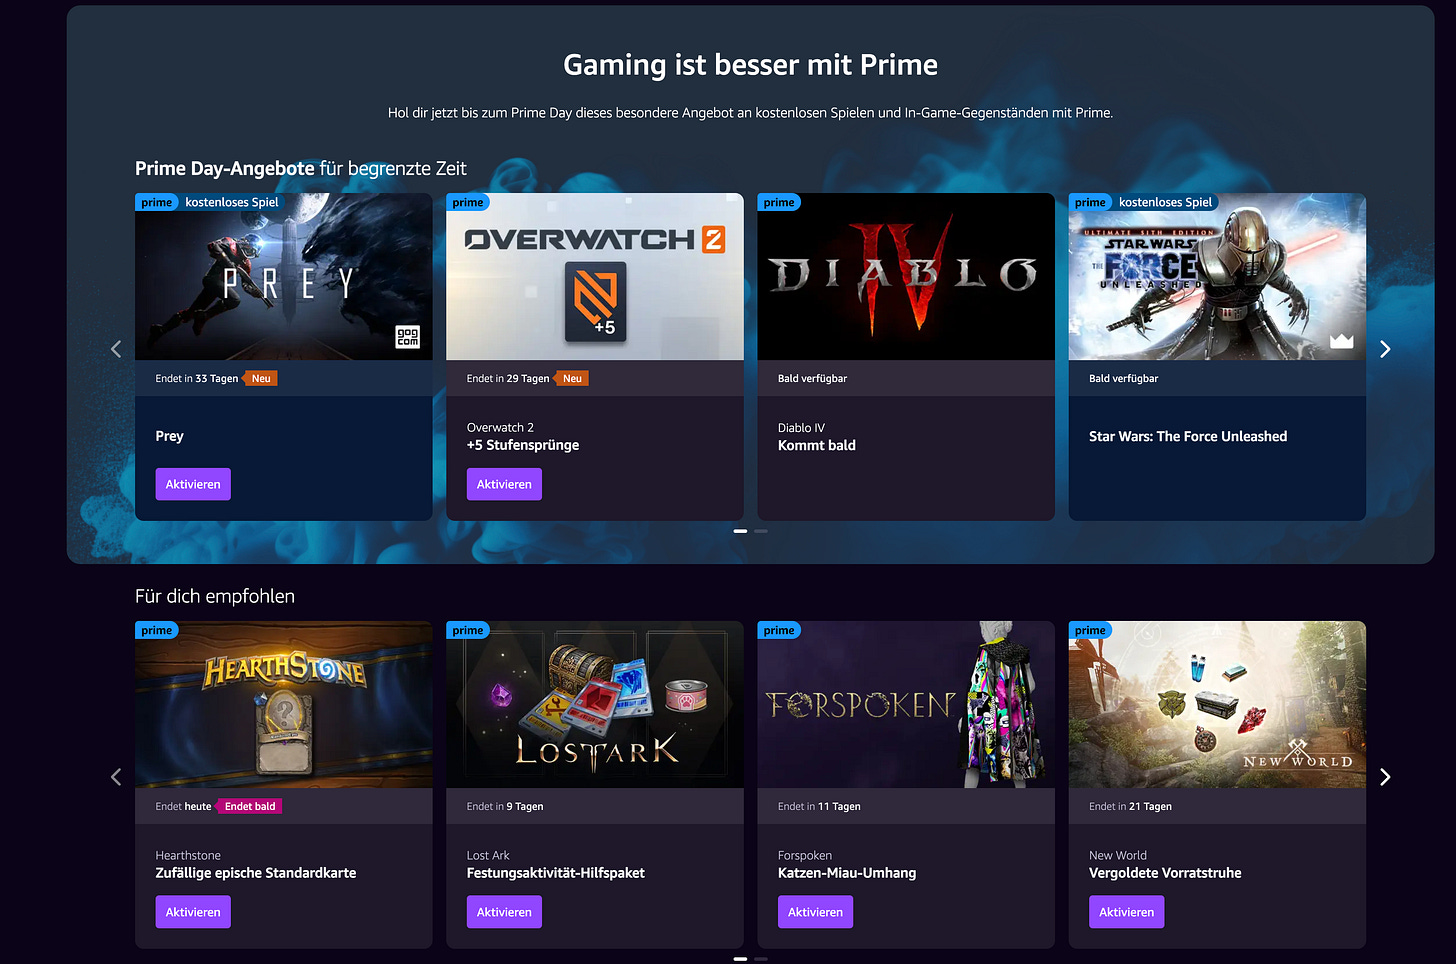Show next Prime Day offers with right arrow
Image resolution: width=1456 pixels, height=964 pixels.
point(1385,349)
